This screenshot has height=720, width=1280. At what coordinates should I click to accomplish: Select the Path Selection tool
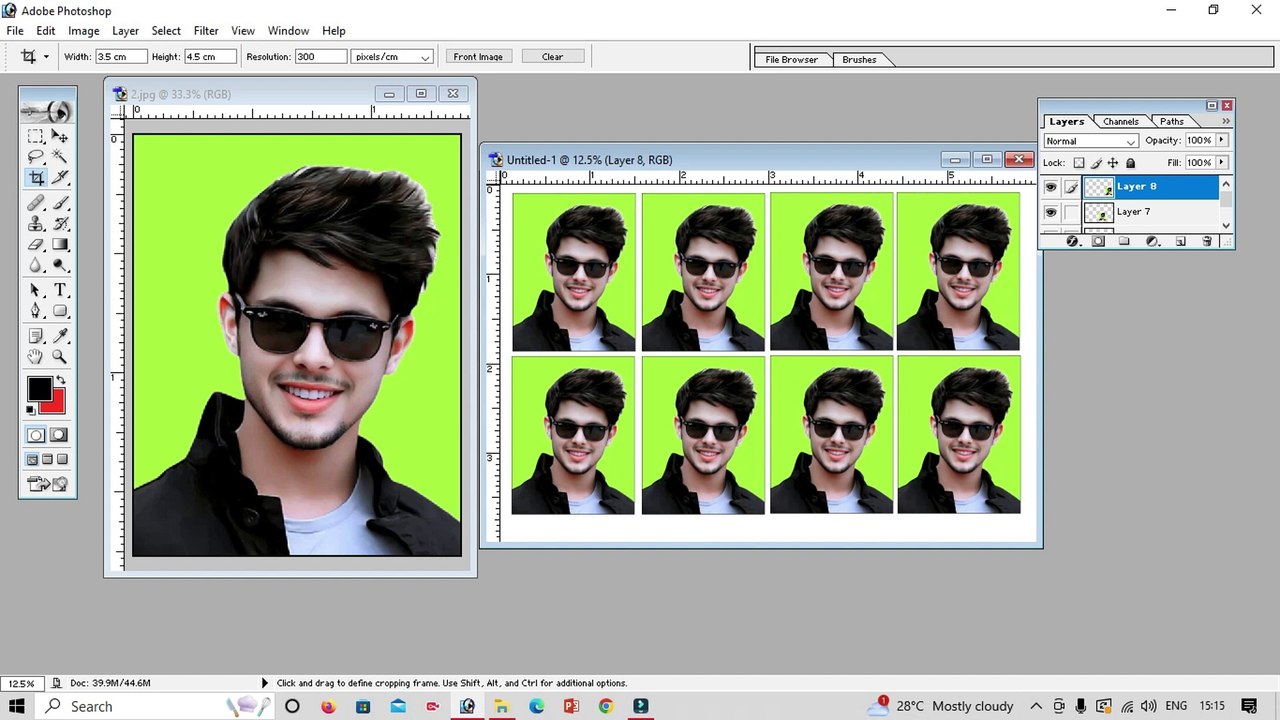[35, 290]
